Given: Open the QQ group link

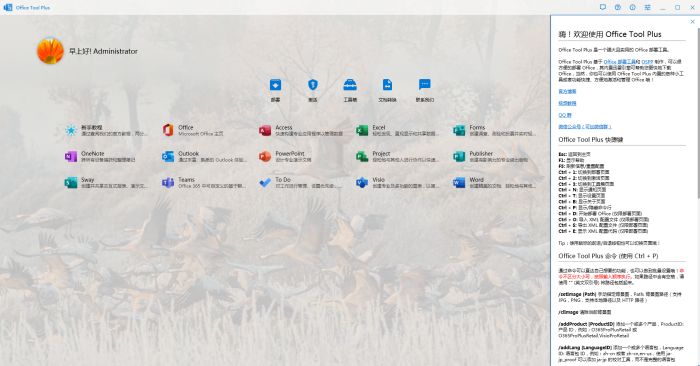Looking at the screenshot, I should [x=565, y=115].
